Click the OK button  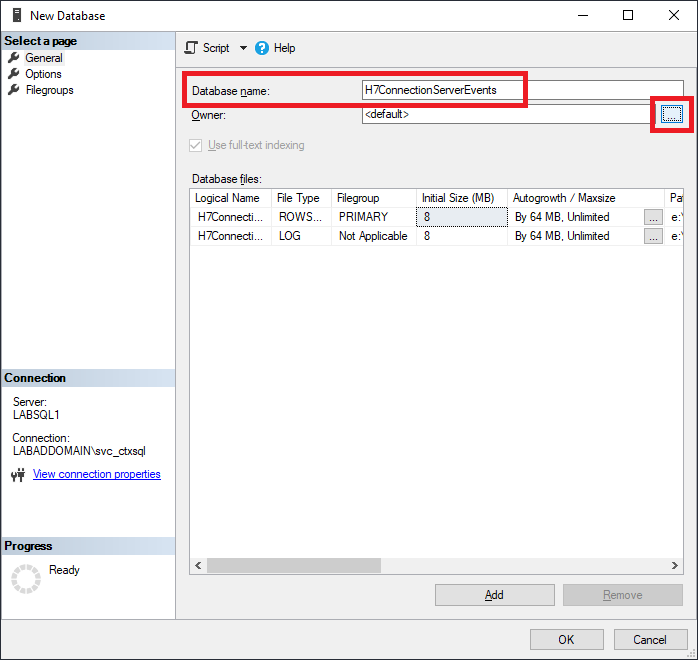coord(566,639)
